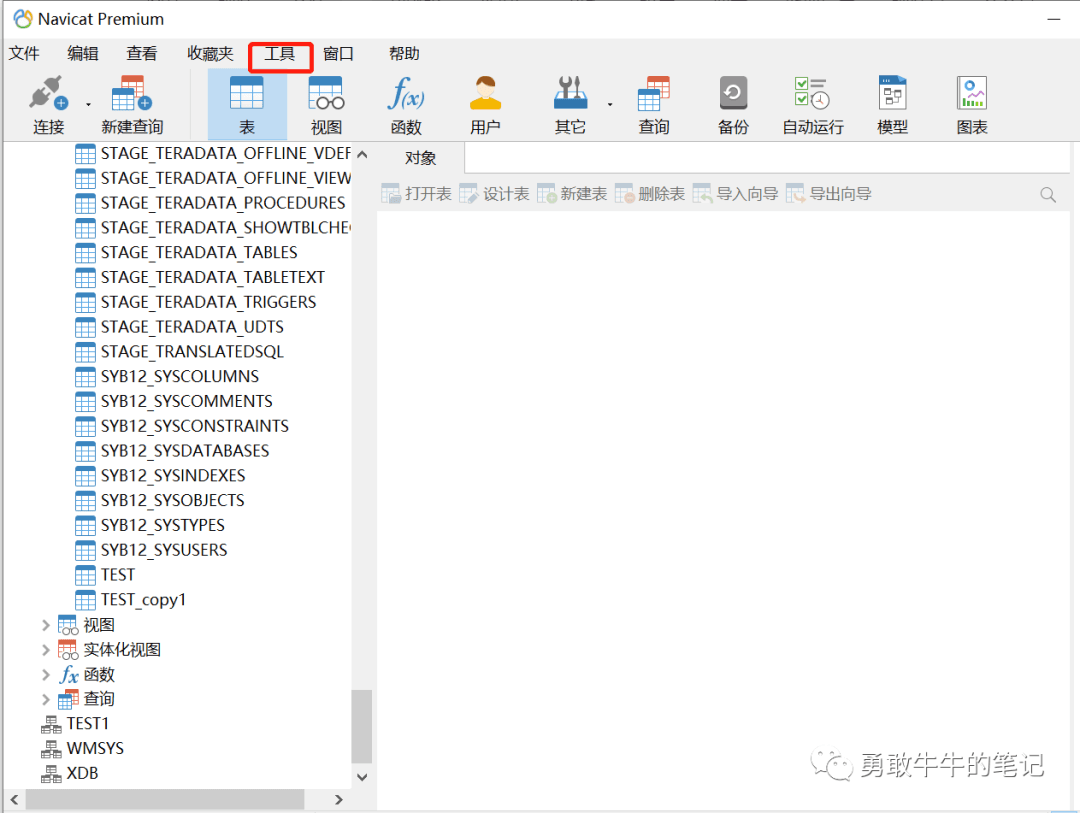Click the 删除表 delete table button
The image size is (1080, 813).
[x=650, y=194]
